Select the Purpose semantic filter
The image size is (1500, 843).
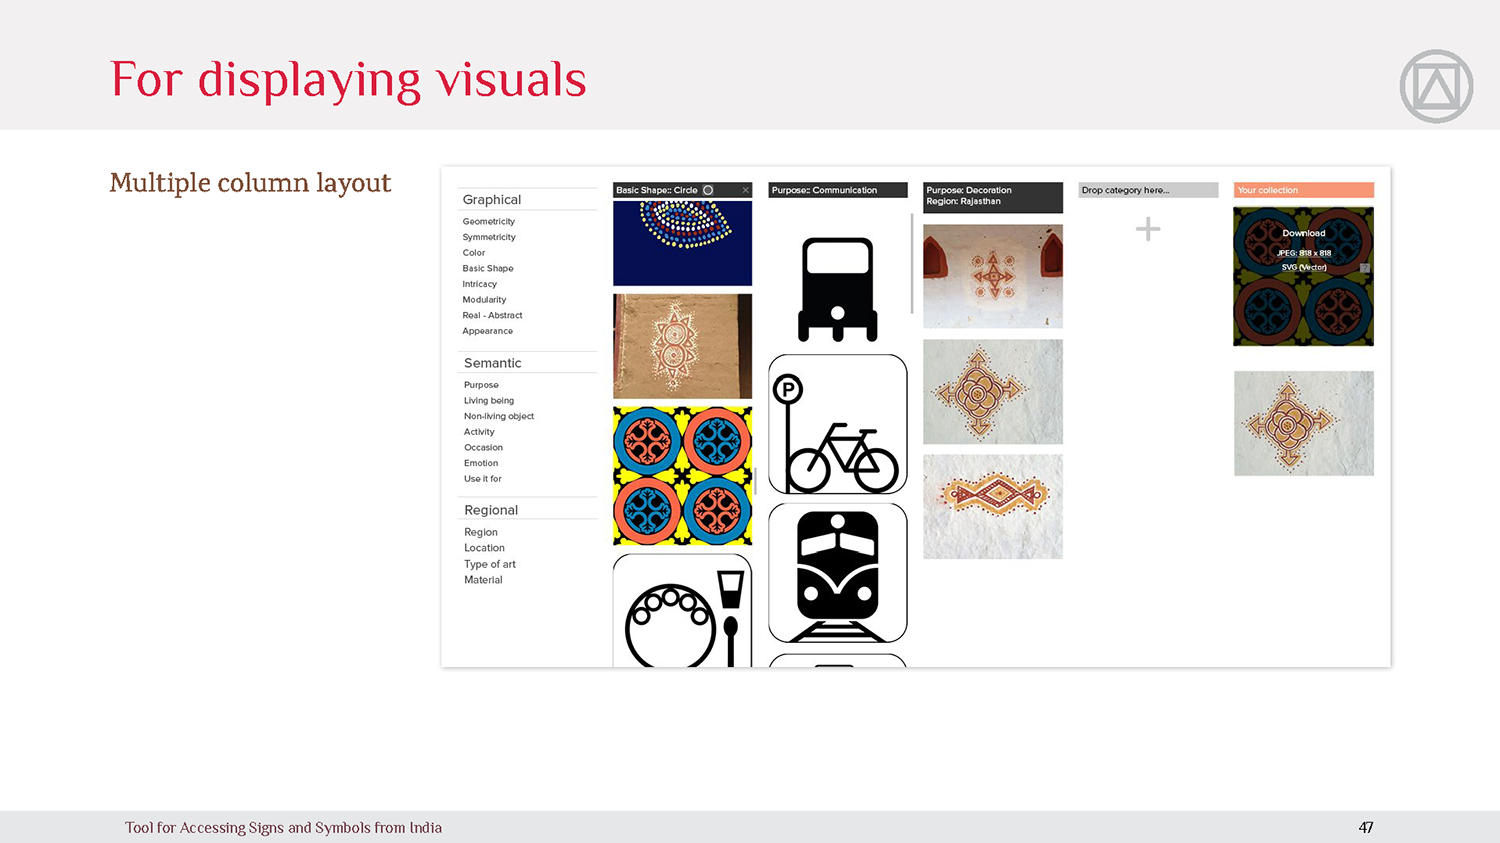(481, 385)
